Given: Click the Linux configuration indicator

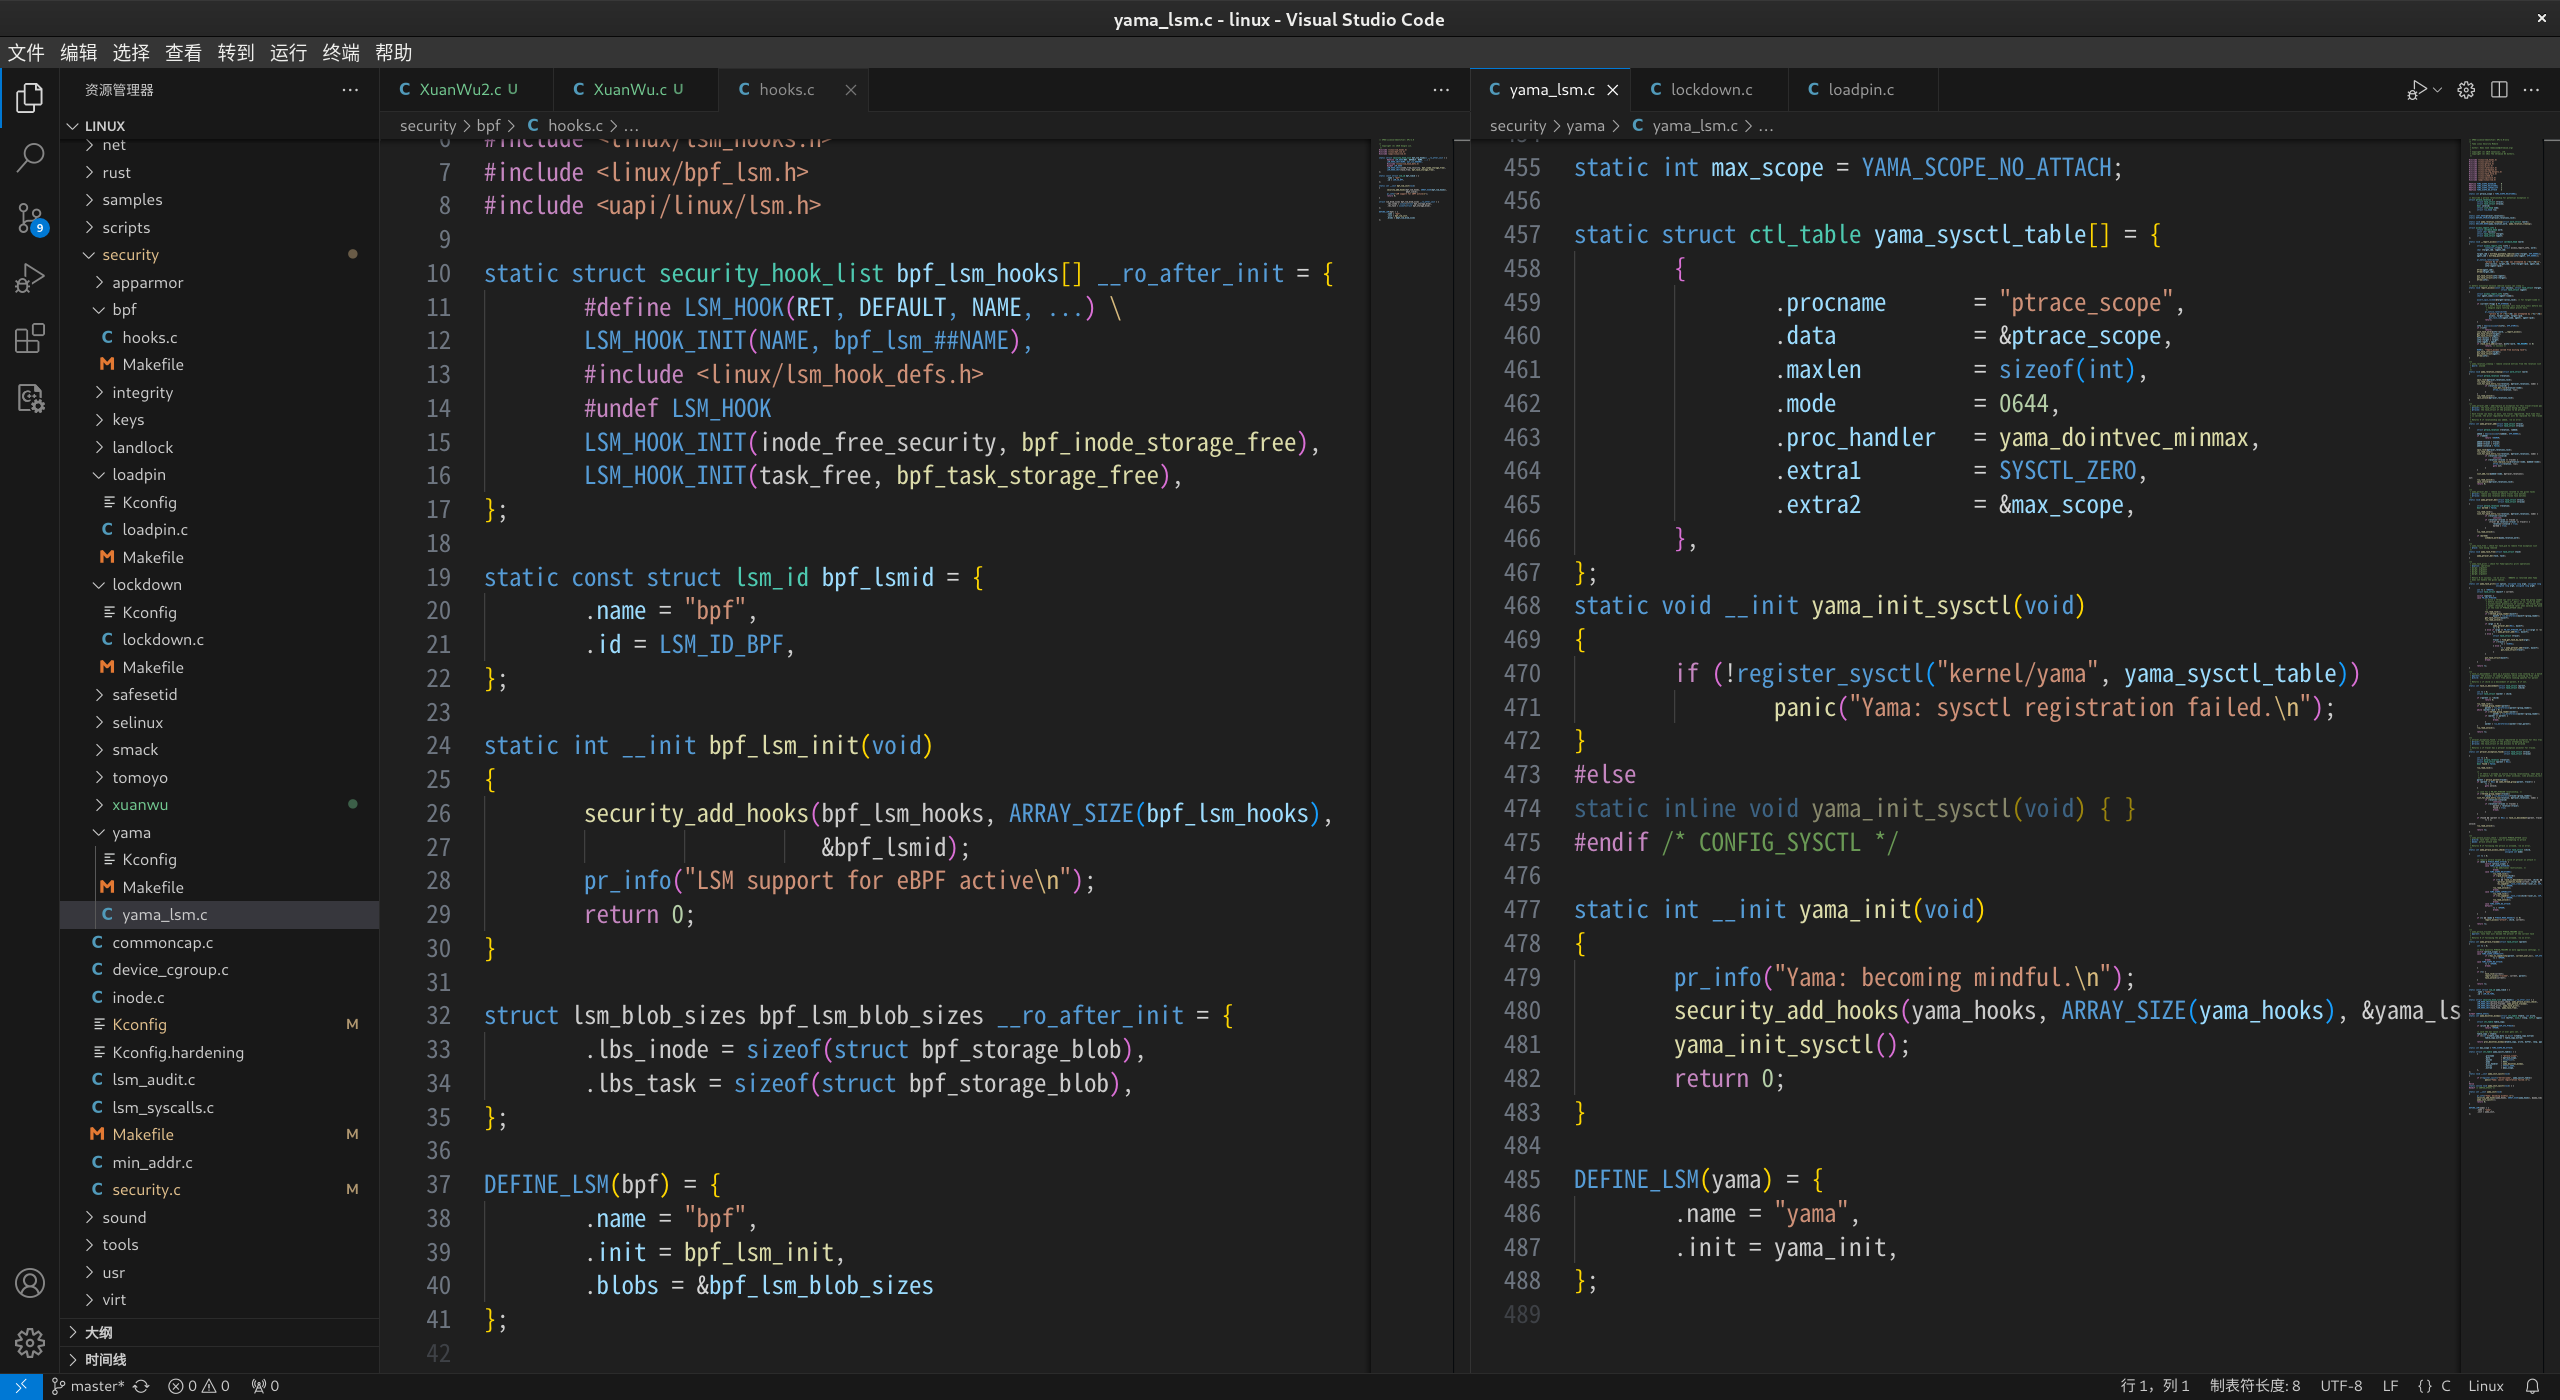Looking at the screenshot, I should (x=2486, y=1386).
